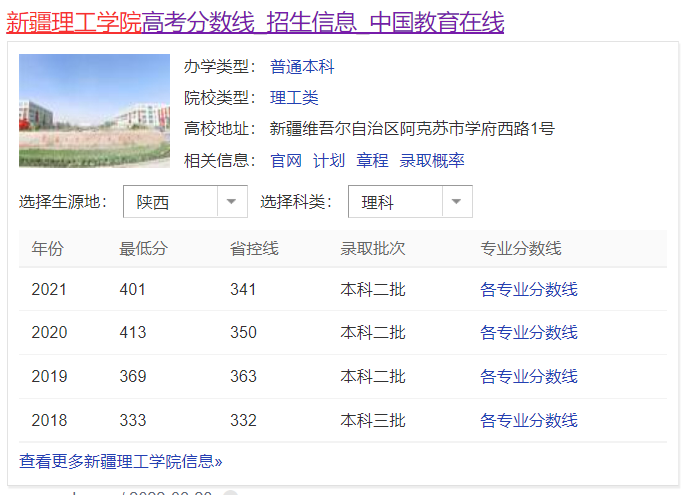Open 各专业分数线 for year 2021

[529, 290]
